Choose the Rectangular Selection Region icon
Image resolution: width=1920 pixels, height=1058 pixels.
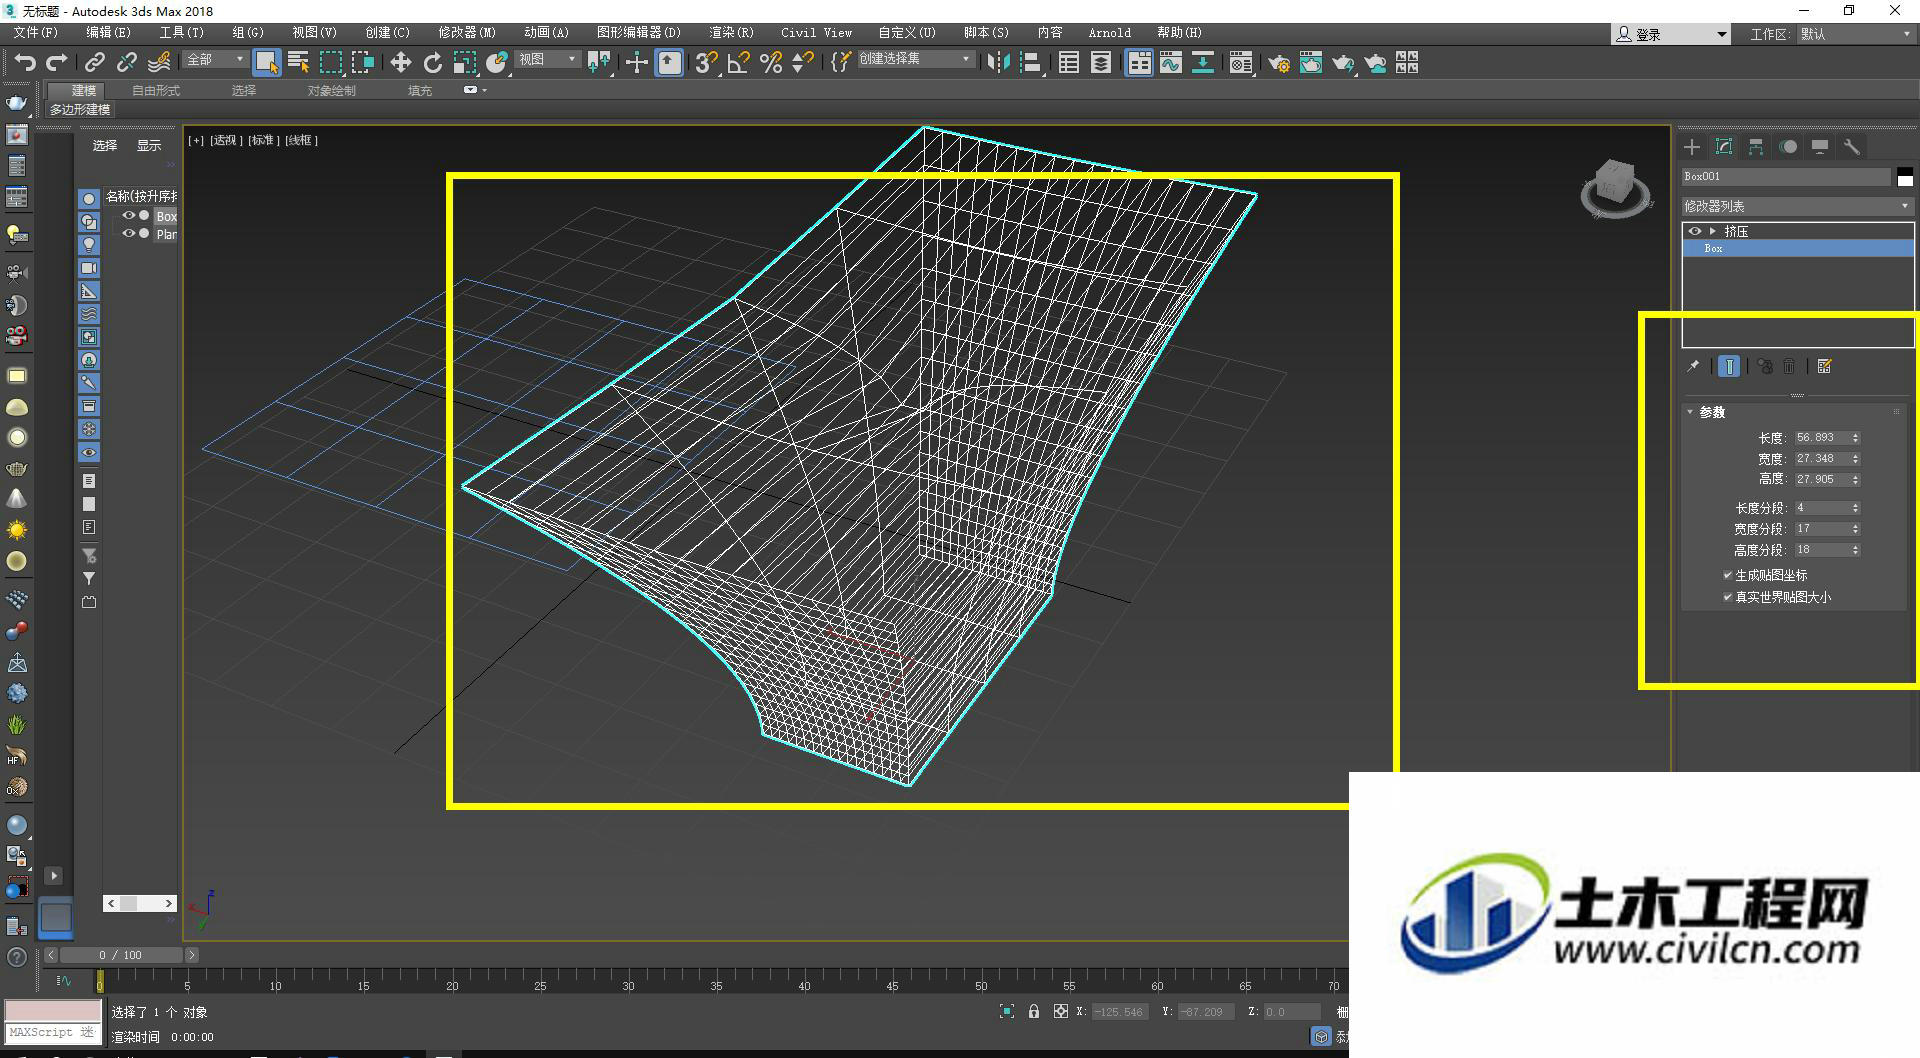pos(331,63)
